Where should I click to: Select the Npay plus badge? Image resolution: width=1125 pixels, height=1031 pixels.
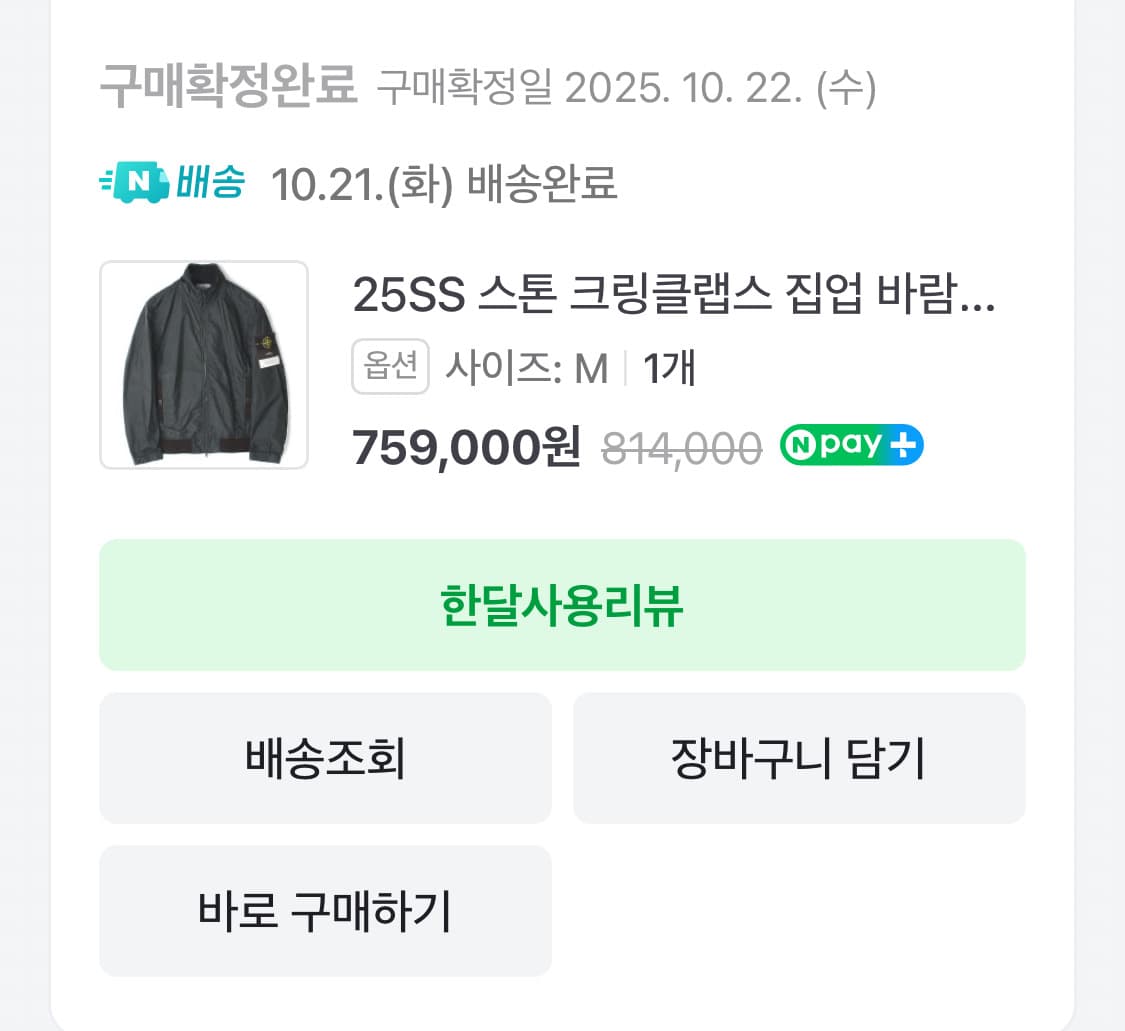pyautogui.click(x=850, y=444)
